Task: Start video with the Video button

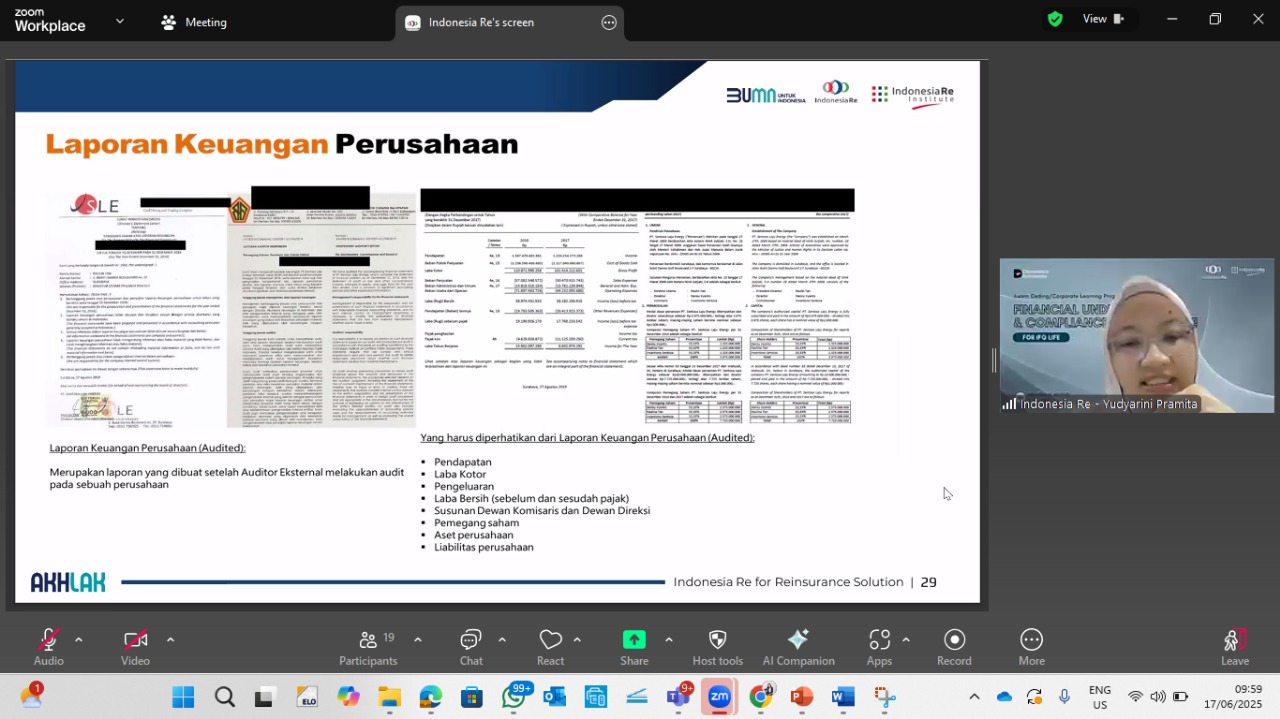Action: pos(135,646)
